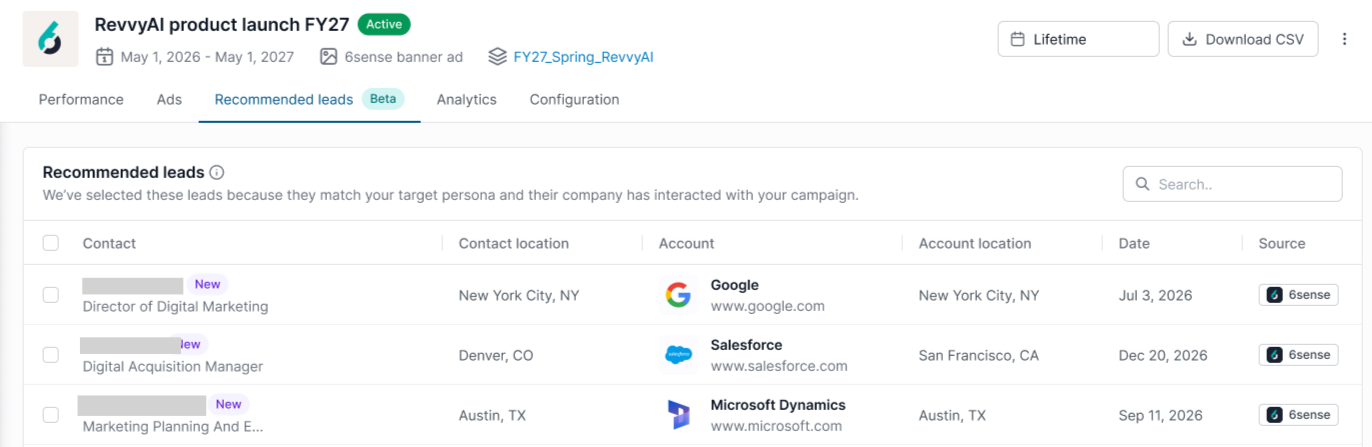
Task: Click the Date column header
Action: pos(1134,243)
